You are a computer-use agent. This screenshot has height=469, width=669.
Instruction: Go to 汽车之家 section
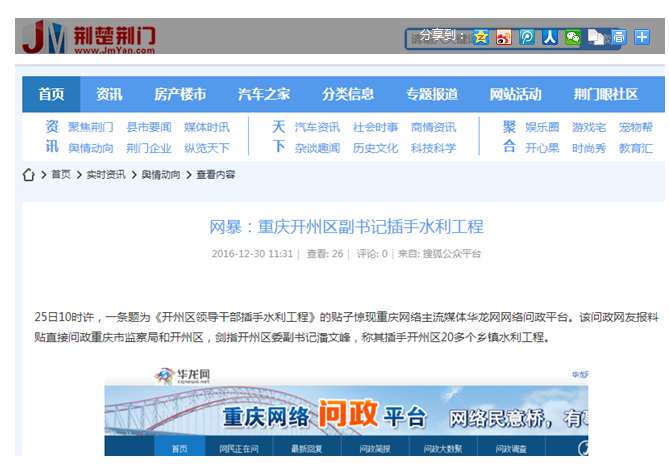(x=264, y=95)
